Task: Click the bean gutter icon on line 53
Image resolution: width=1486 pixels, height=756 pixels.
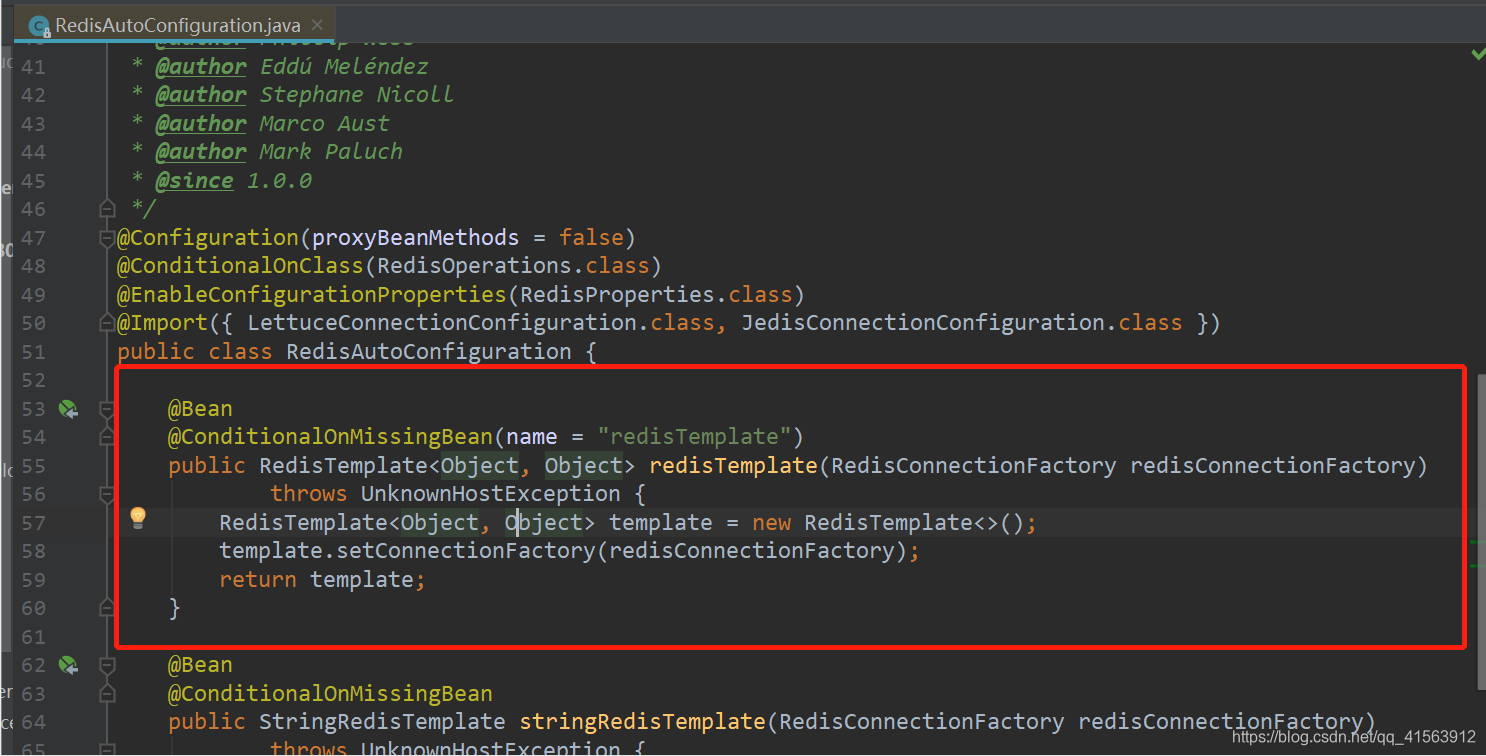Action: coord(68,409)
